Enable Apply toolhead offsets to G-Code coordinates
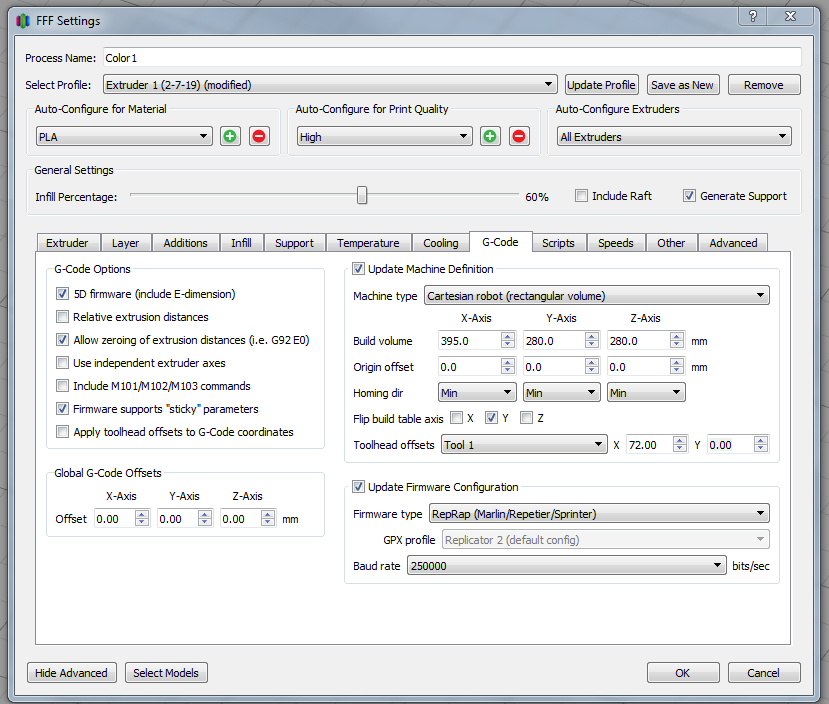Viewport: 829px width, 704px height. pyautogui.click(x=62, y=432)
